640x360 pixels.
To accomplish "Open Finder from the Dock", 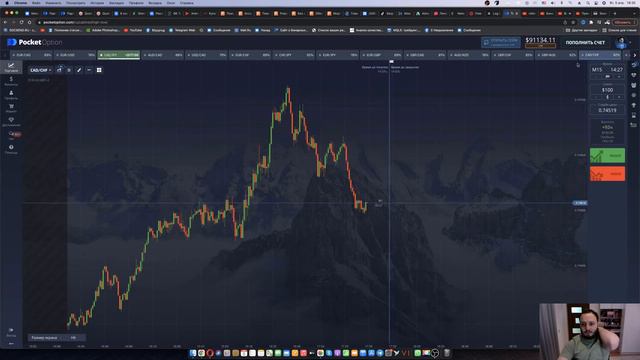I will tap(193, 353).
